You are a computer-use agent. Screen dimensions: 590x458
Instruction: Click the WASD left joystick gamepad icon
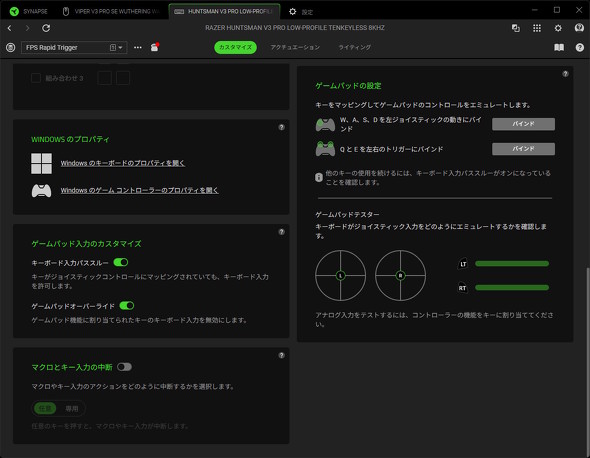point(325,125)
